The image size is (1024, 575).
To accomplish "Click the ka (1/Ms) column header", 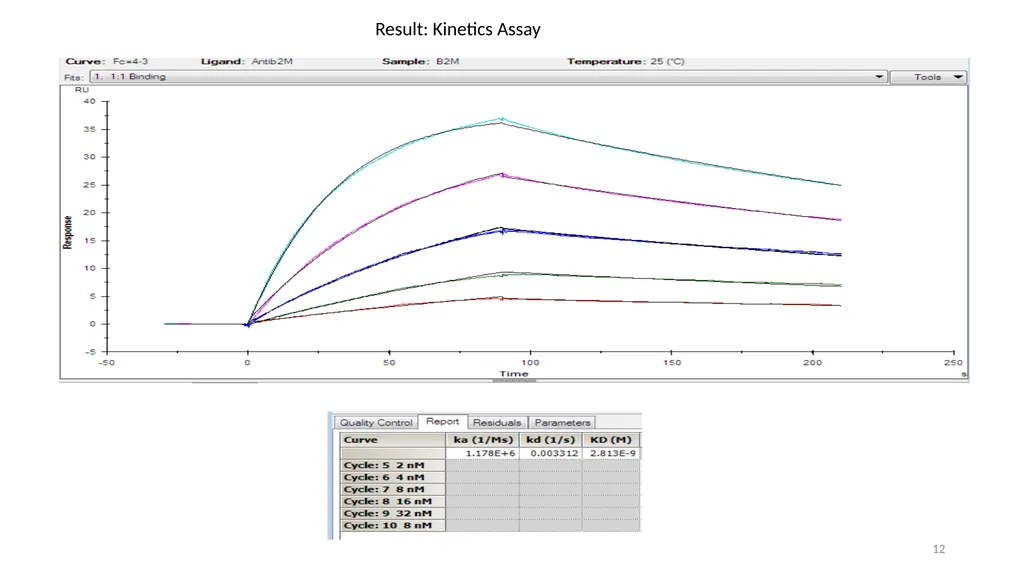I will click(483, 440).
